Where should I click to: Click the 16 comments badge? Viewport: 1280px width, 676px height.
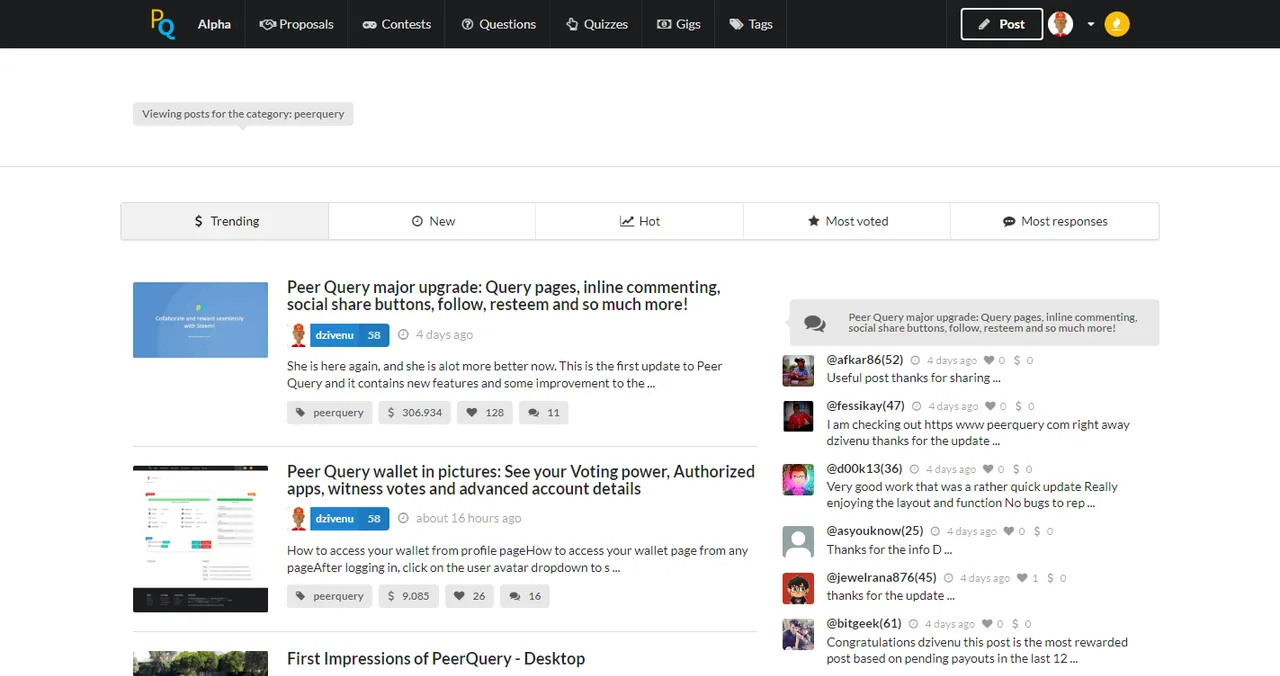coord(524,596)
